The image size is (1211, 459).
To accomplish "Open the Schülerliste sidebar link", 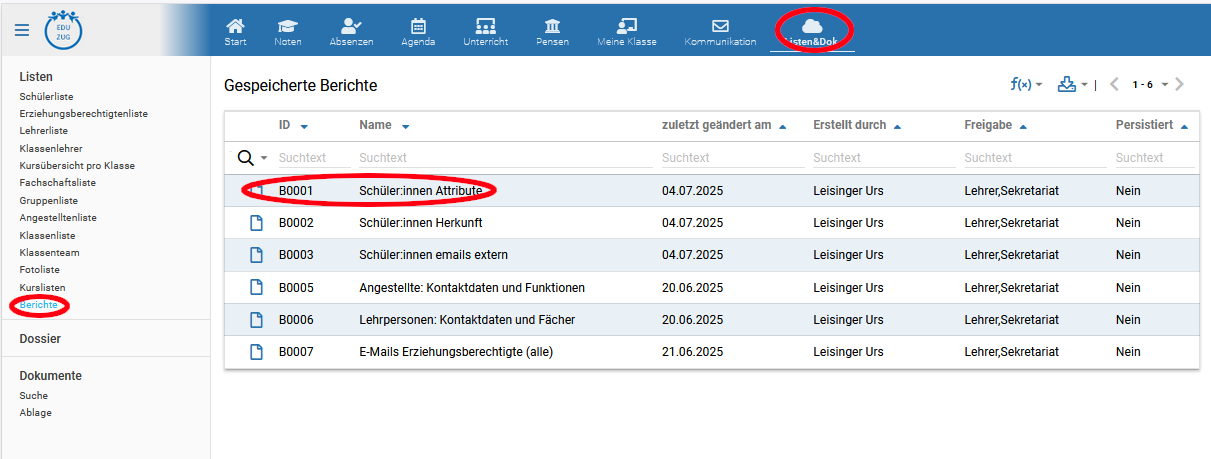I will pyautogui.click(x=46, y=97).
